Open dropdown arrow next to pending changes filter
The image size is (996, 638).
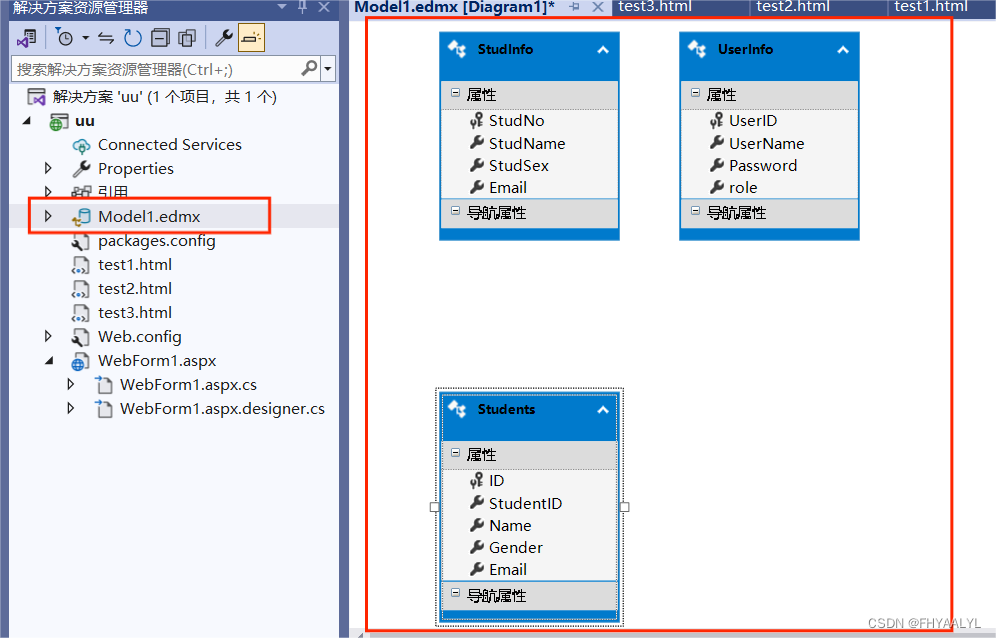85,38
